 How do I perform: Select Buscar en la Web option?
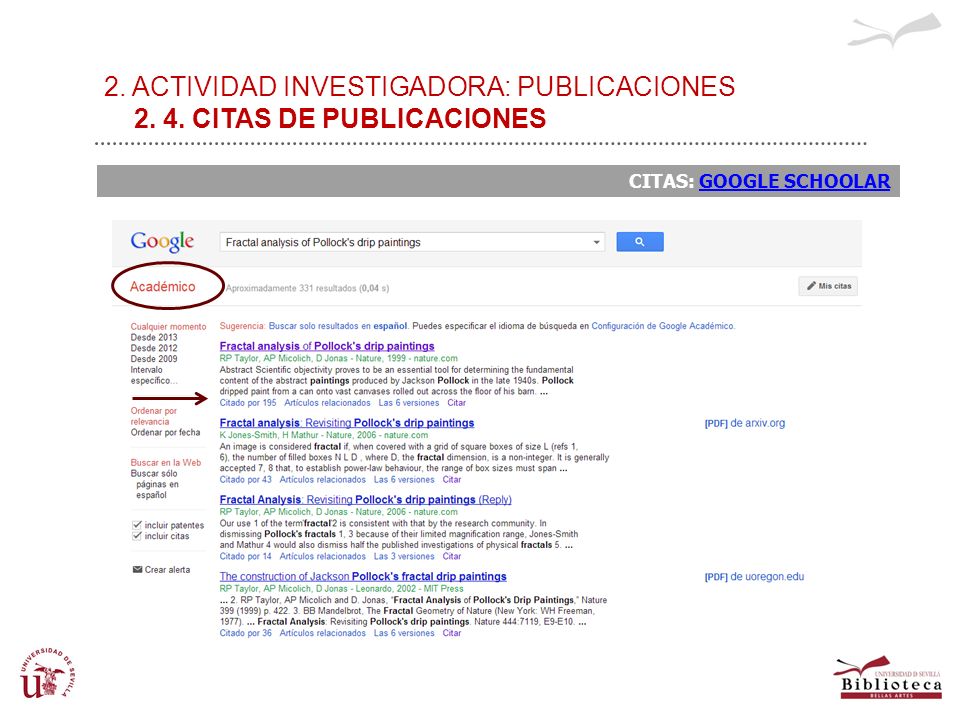pyautogui.click(x=166, y=463)
